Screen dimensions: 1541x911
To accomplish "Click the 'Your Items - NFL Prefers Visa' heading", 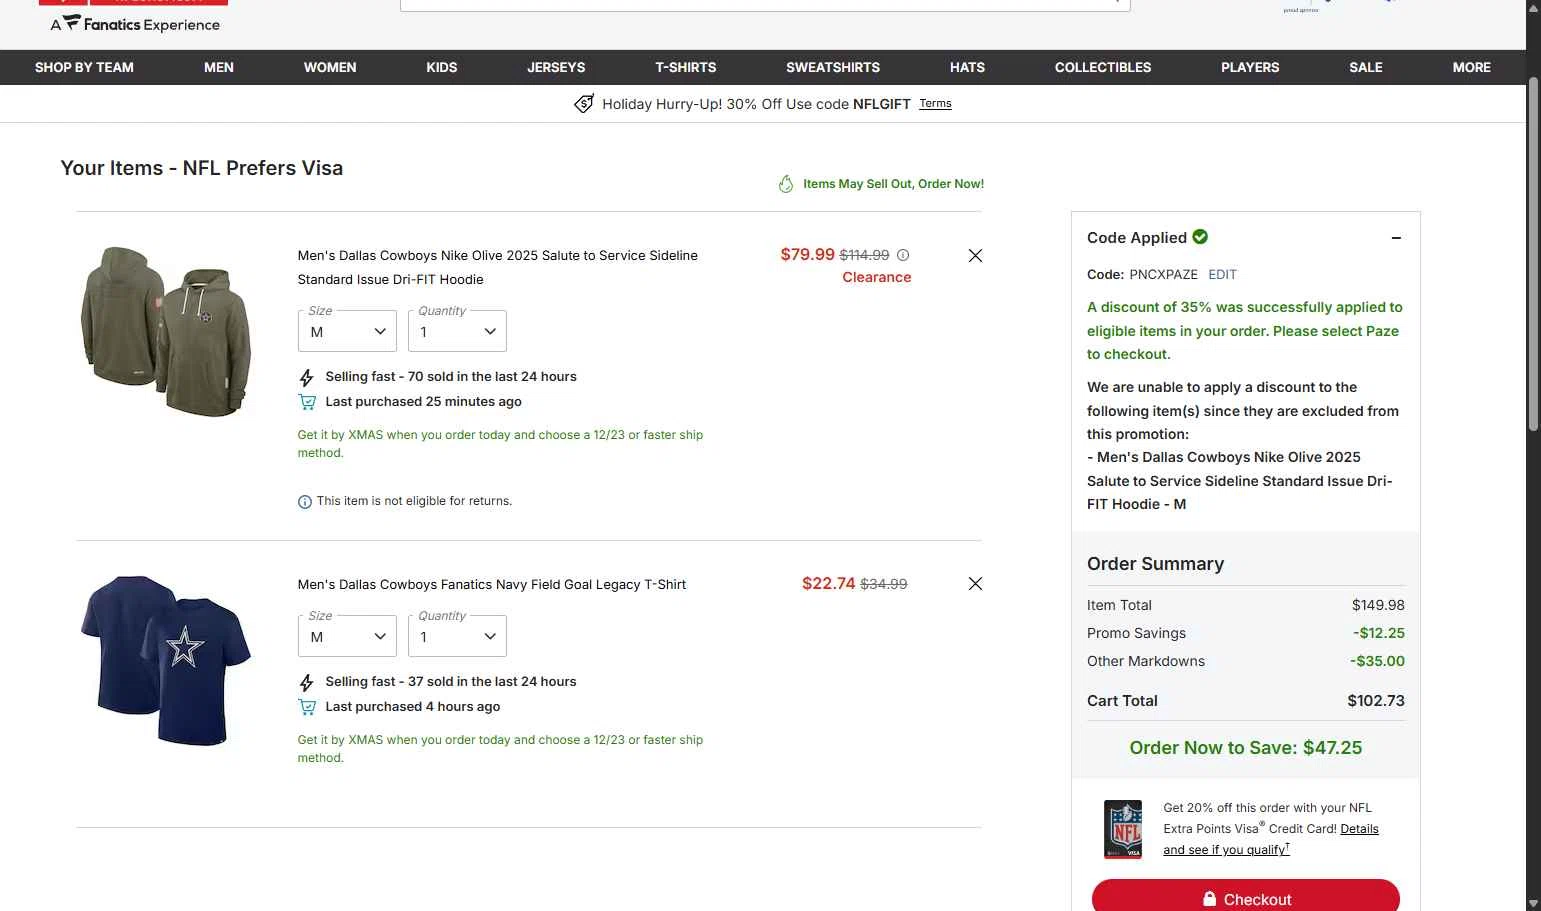I will tap(202, 168).
